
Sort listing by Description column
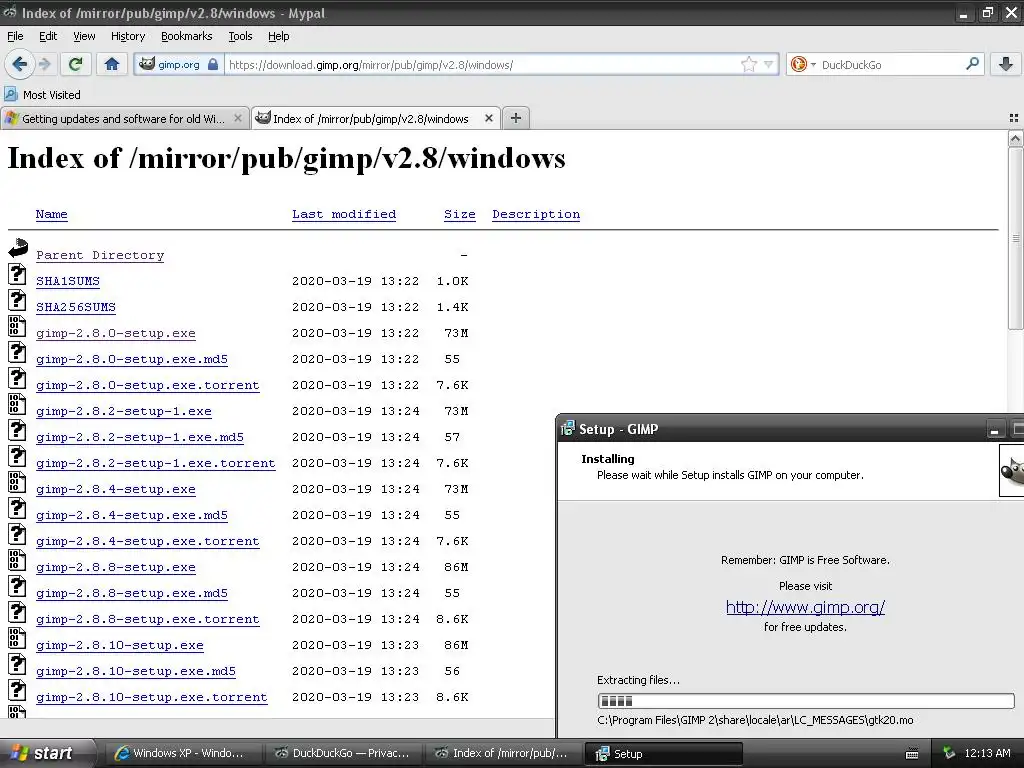(x=536, y=214)
